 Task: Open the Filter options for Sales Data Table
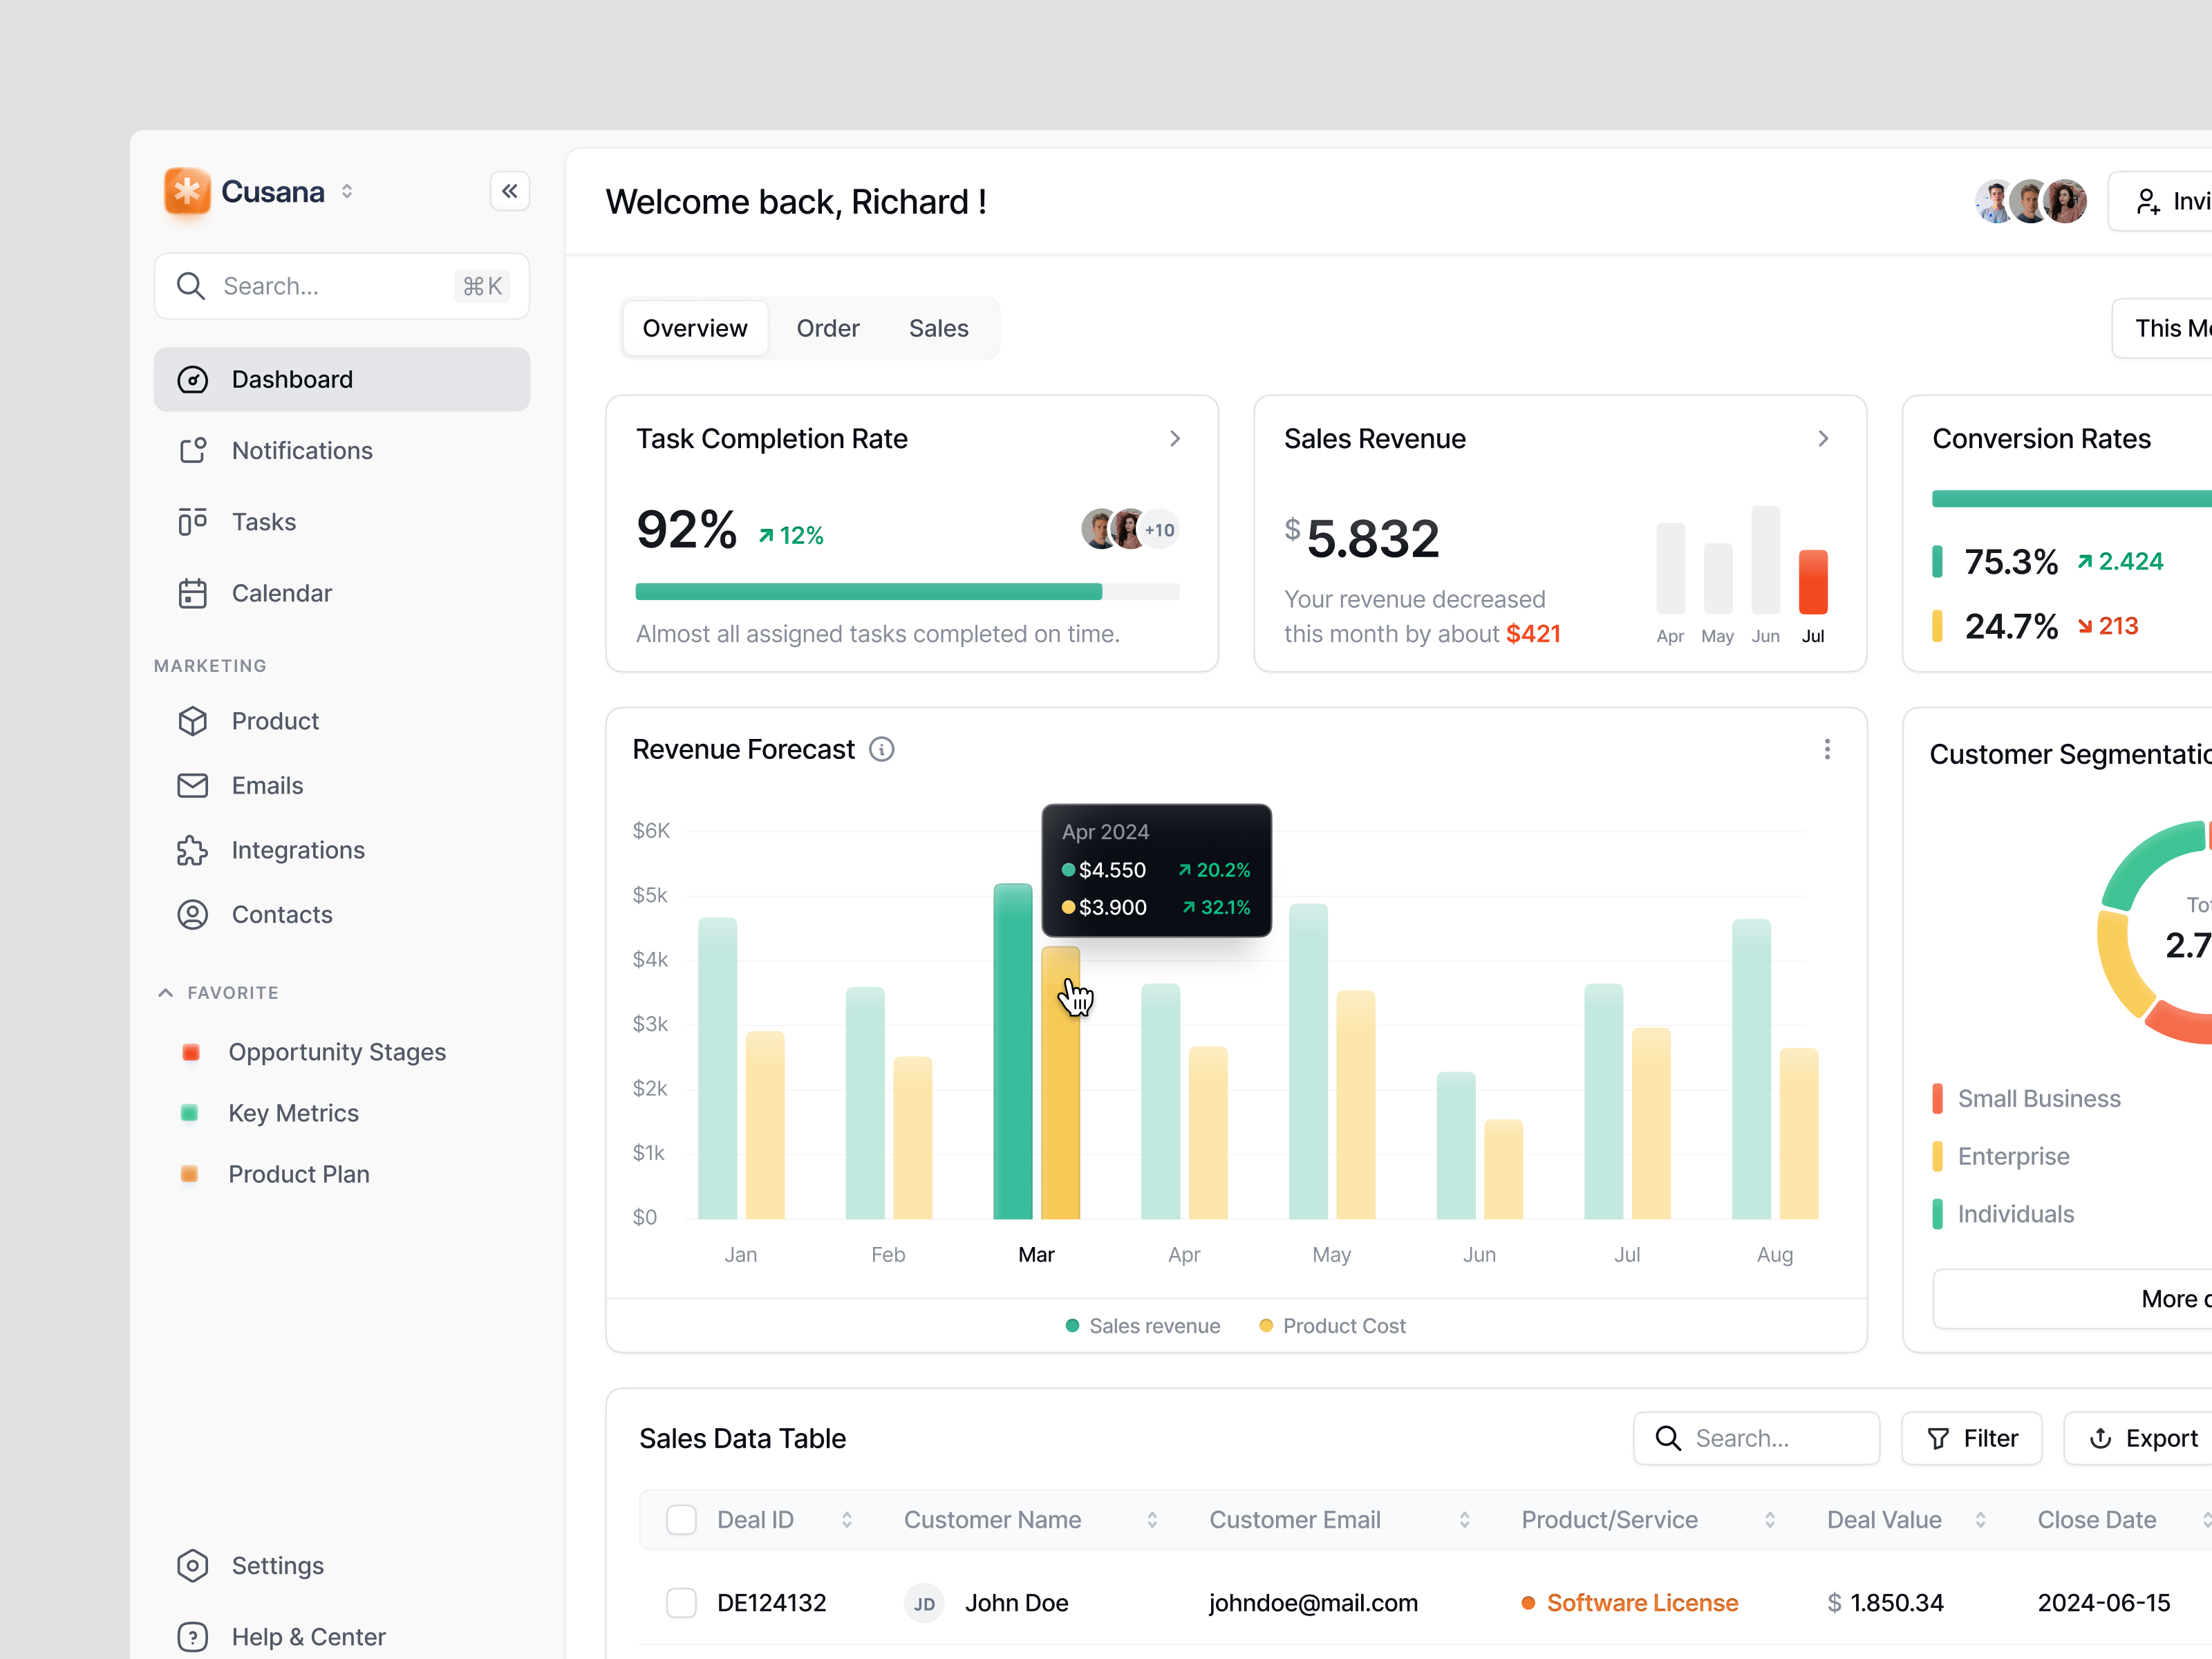pyautogui.click(x=1971, y=1438)
